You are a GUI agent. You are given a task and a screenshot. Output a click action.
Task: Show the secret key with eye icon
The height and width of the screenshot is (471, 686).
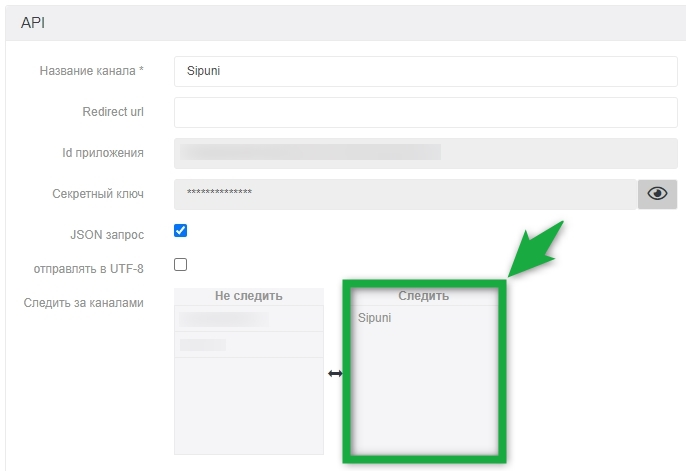[x=657, y=194]
